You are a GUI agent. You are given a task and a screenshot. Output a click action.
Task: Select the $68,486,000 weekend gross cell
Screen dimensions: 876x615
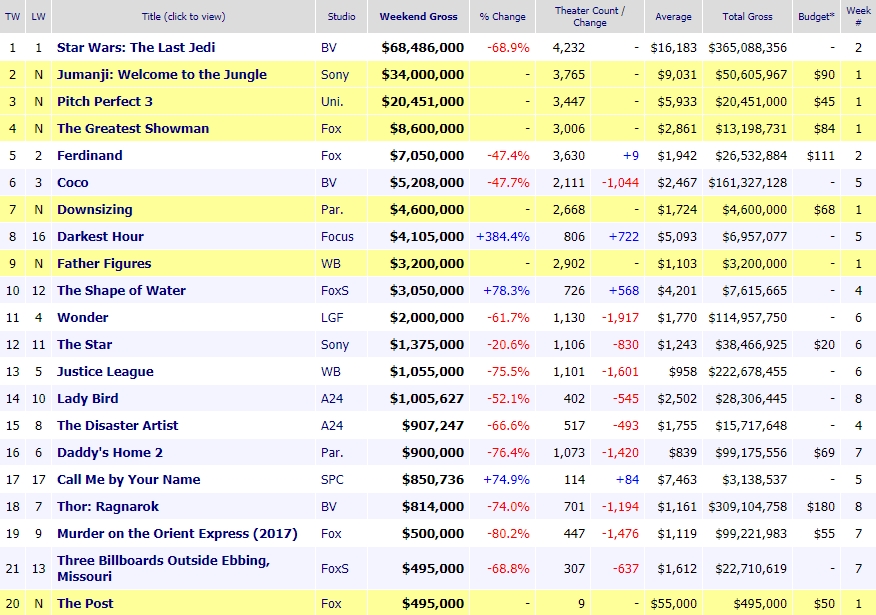tap(423, 47)
